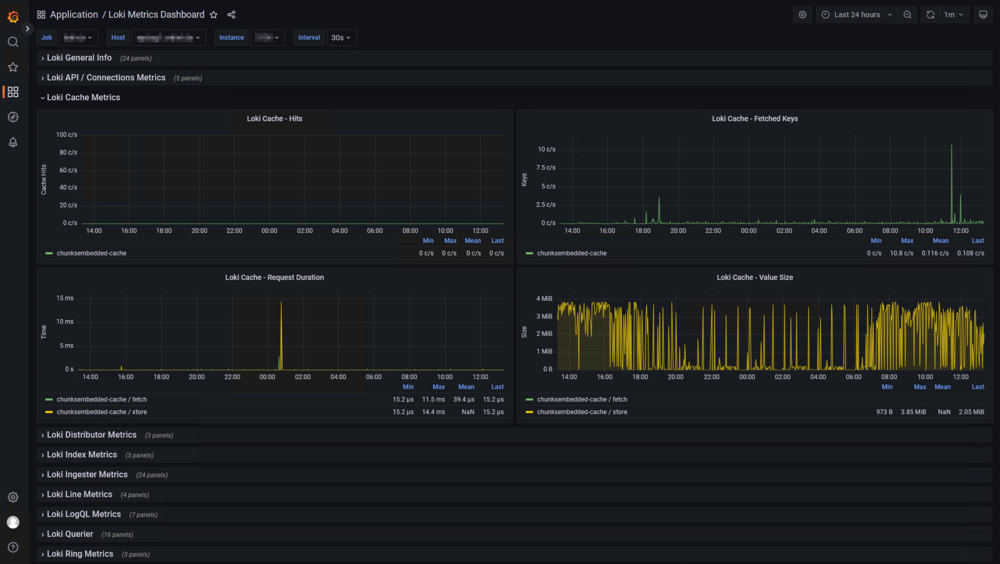1000x564 pixels.
Task: Open the Interval 30s dropdown
Action: coord(341,38)
